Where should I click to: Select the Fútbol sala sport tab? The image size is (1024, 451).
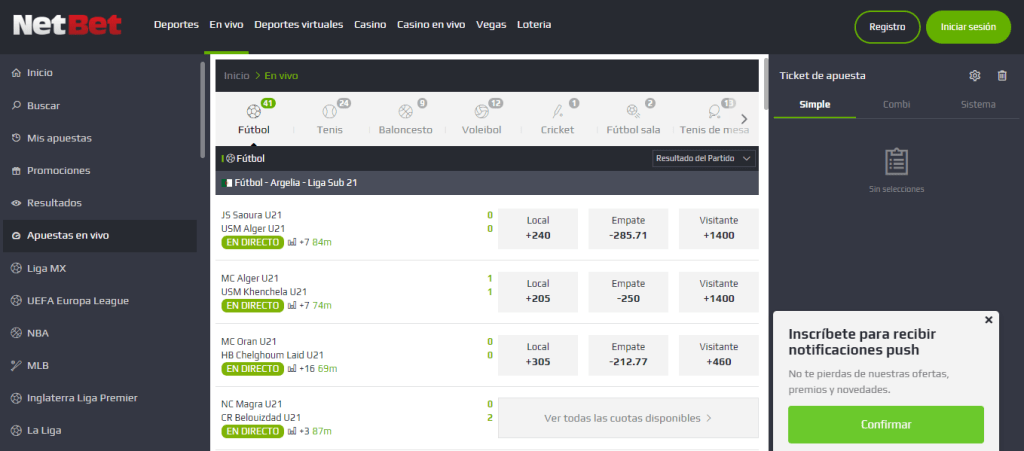click(x=633, y=118)
